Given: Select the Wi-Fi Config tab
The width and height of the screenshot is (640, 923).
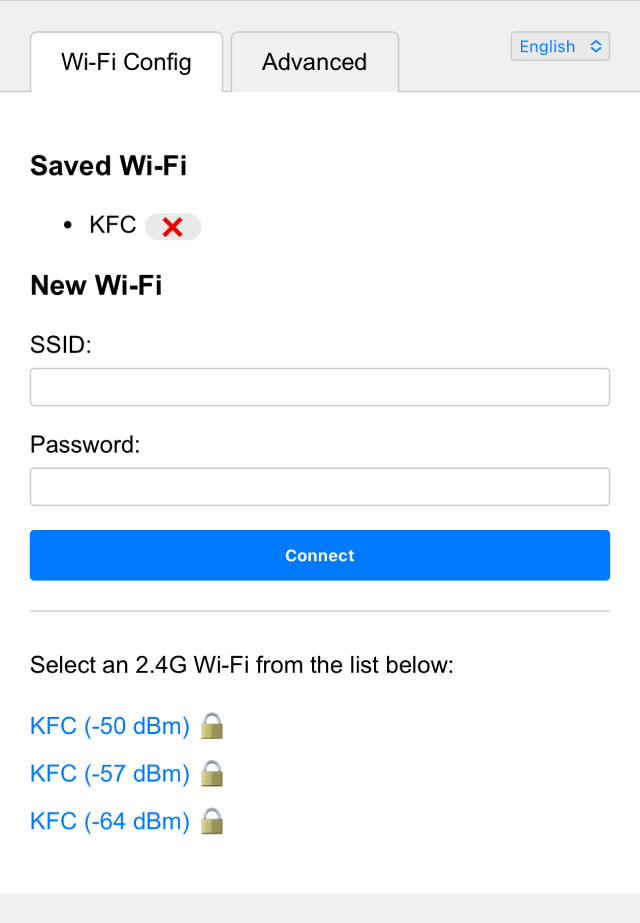Looking at the screenshot, I should [126, 62].
